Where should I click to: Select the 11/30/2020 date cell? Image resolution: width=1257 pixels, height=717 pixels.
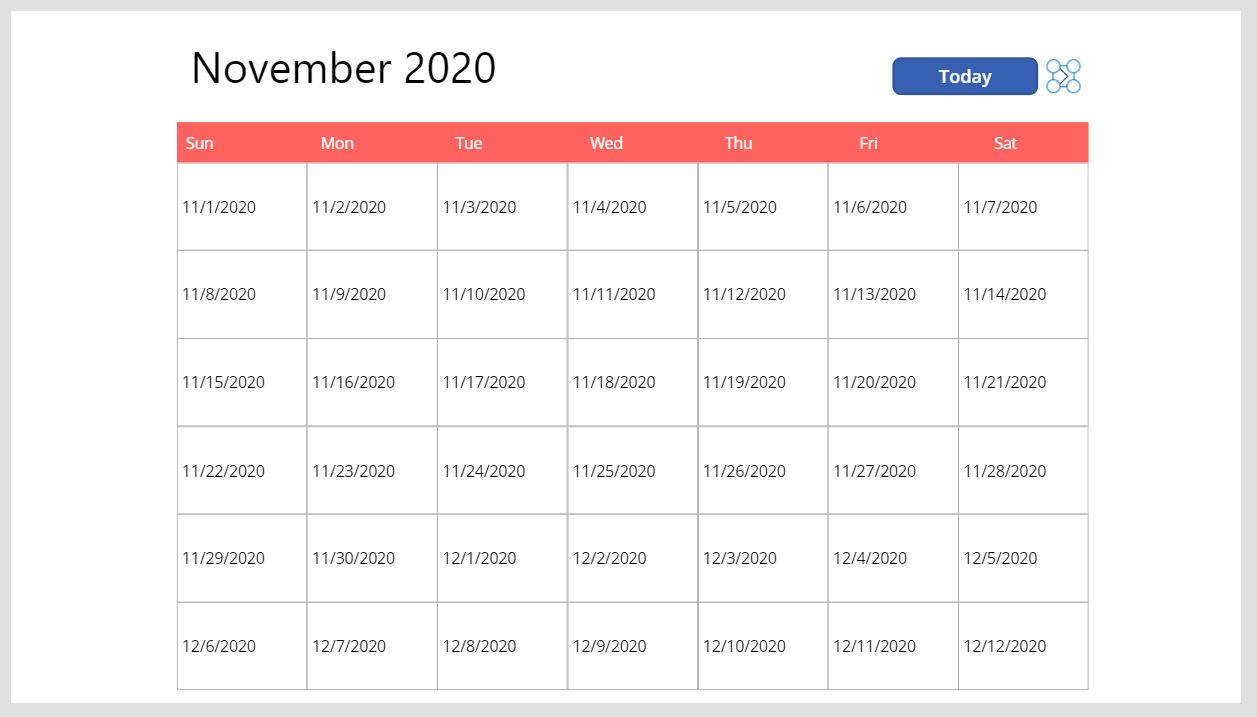371,558
